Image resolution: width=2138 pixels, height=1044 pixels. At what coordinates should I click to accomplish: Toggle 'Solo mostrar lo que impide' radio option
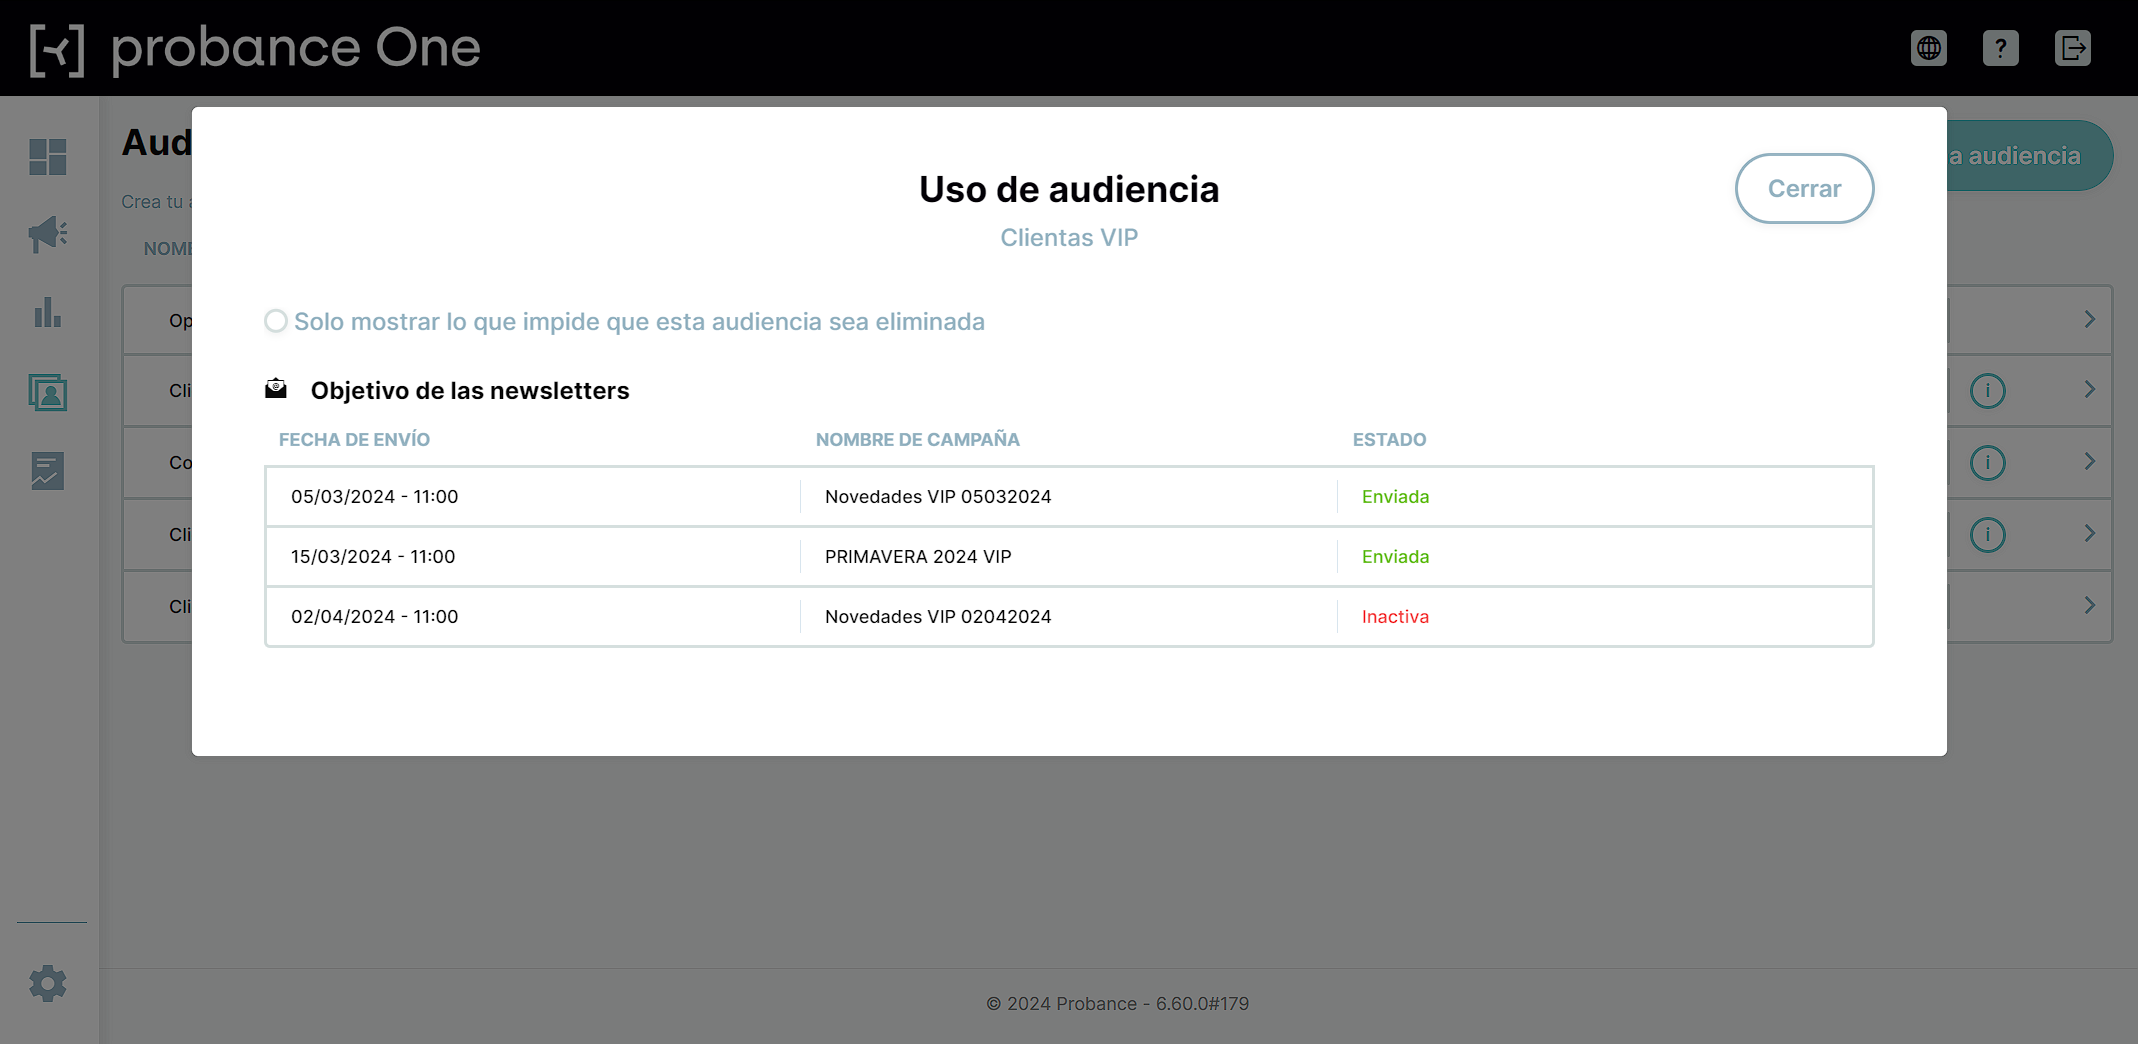coord(276,321)
